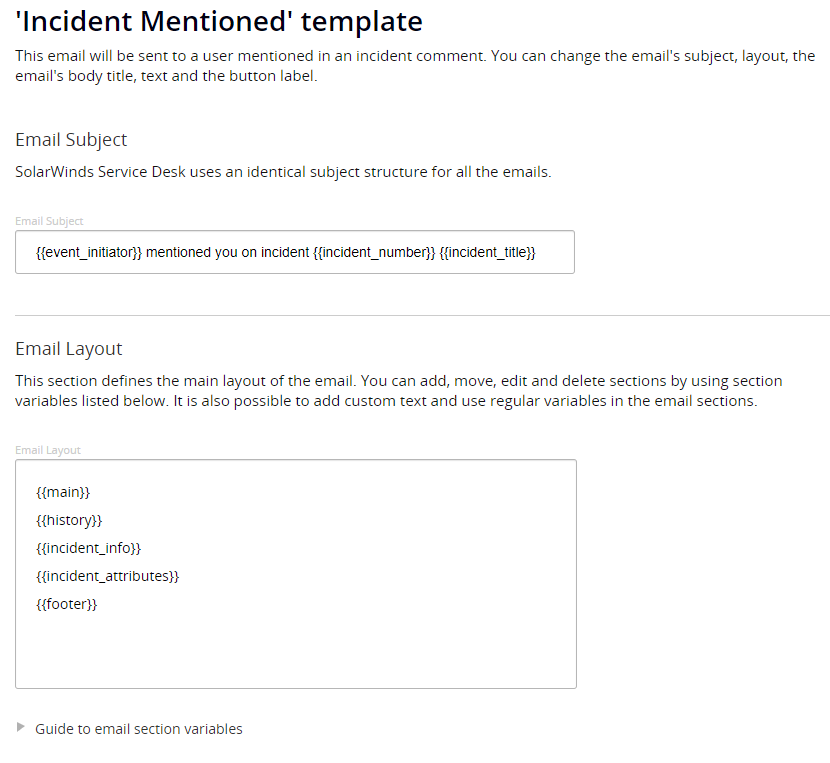Click {{incident_title}} in the subject field
Screen dimensions: 830x763
488,253
